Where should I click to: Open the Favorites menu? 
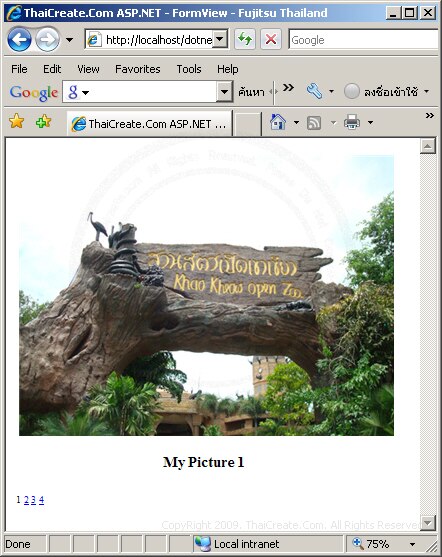[138, 69]
